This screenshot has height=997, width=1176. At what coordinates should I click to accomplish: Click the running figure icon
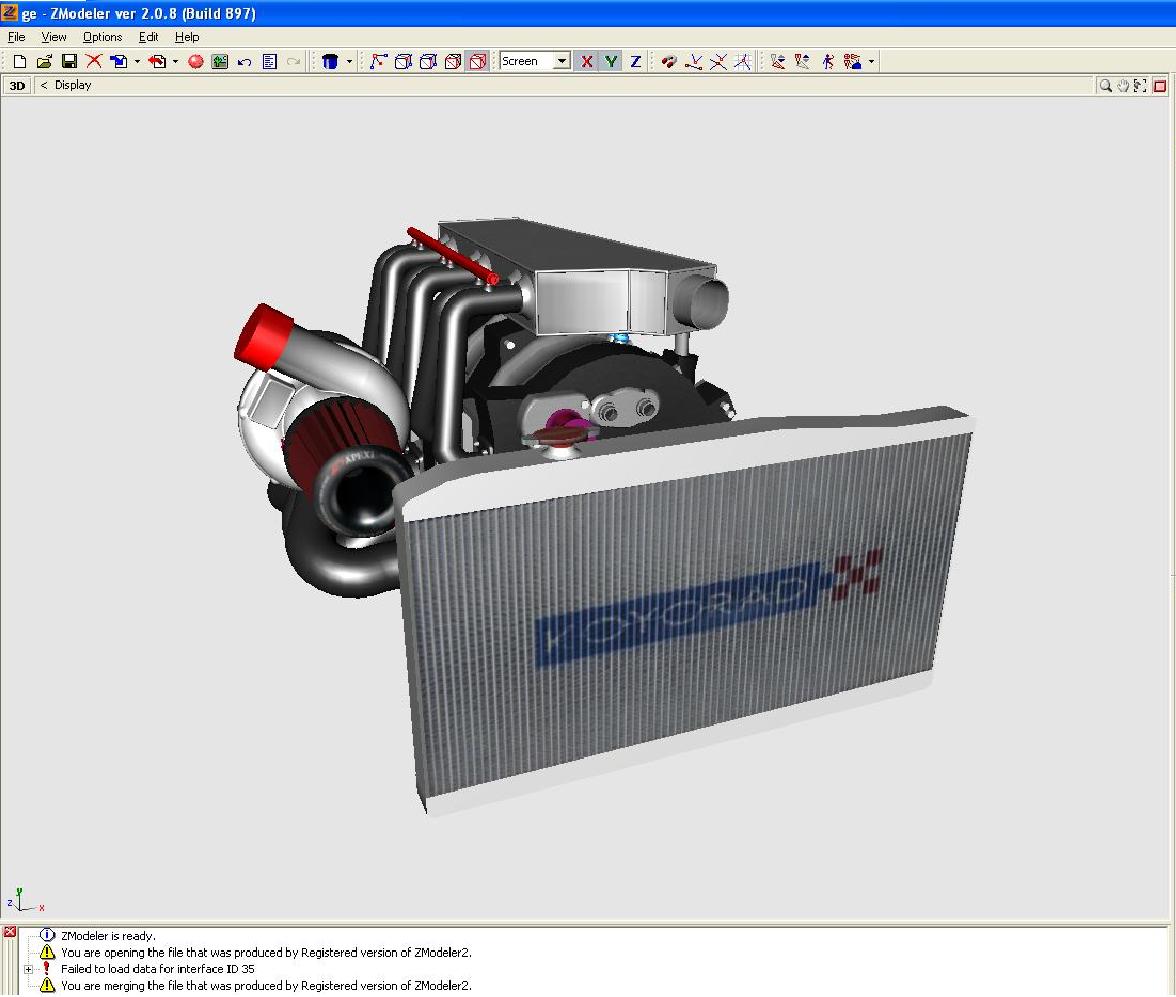pyautogui.click(x=828, y=62)
